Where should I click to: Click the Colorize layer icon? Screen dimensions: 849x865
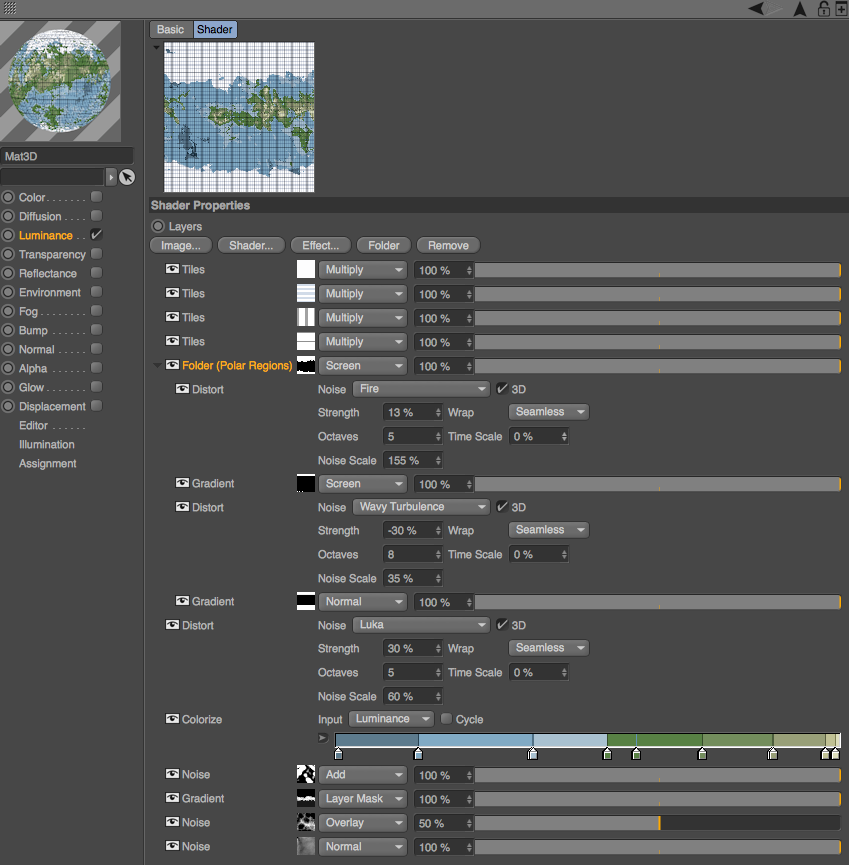coord(172,719)
